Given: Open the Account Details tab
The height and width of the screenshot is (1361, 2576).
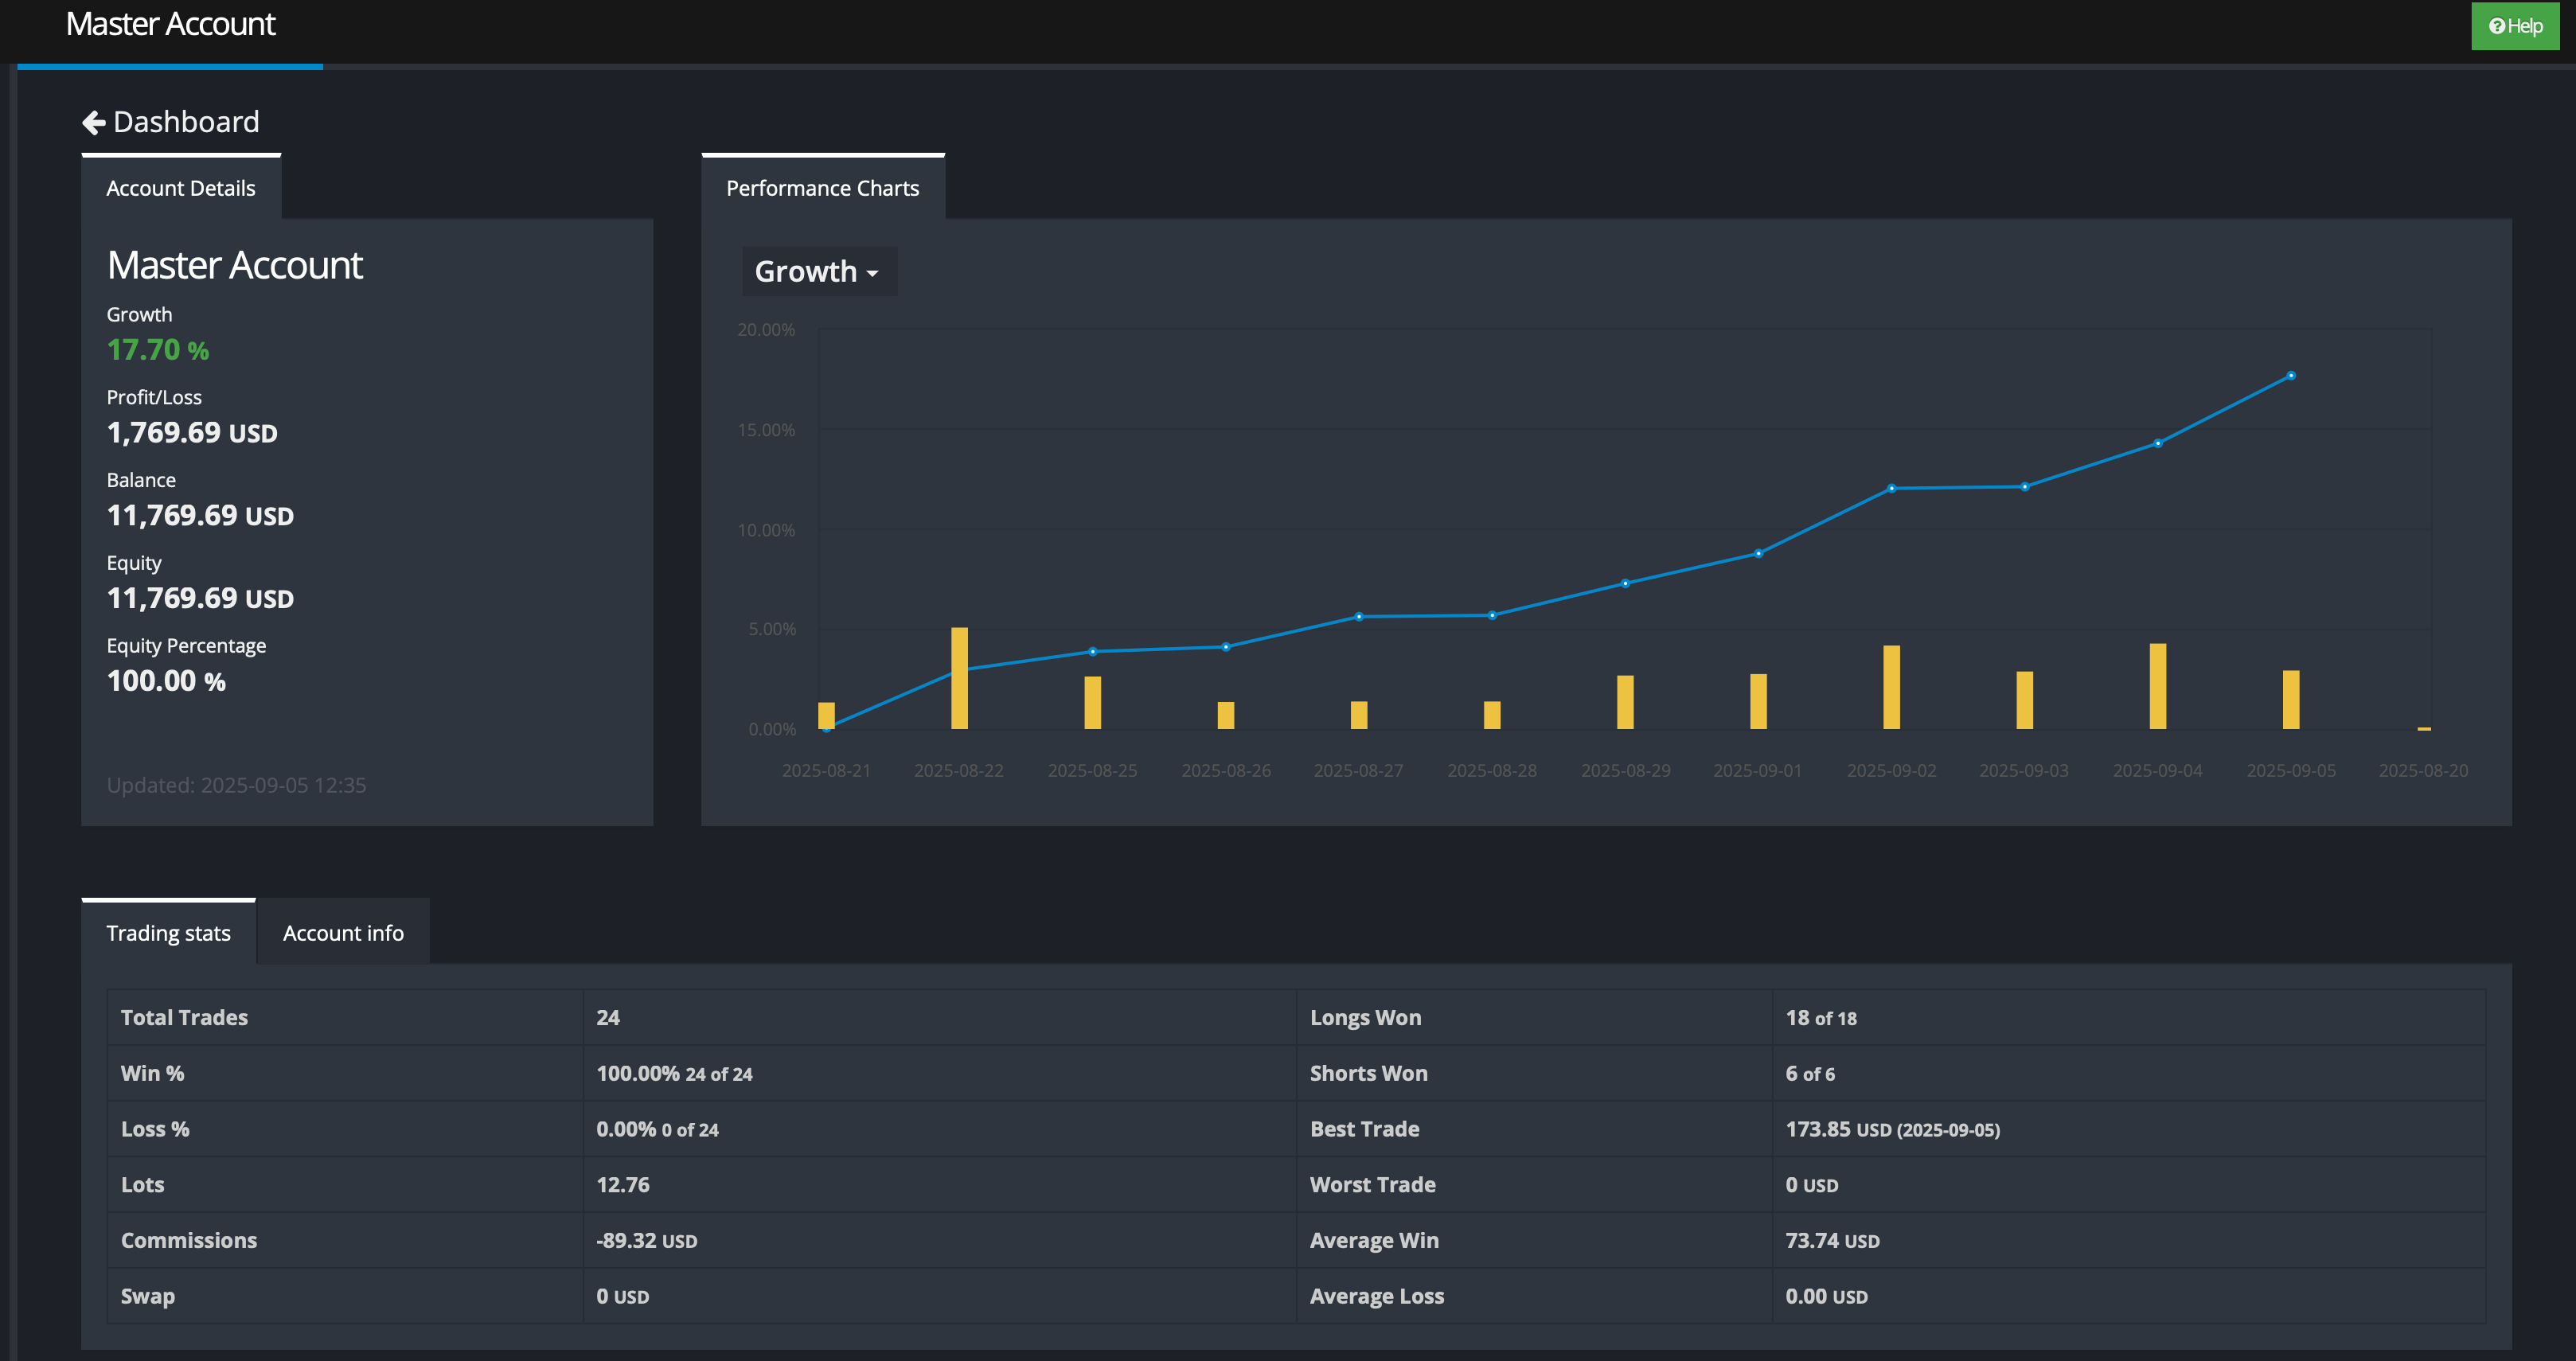Looking at the screenshot, I should (x=181, y=188).
